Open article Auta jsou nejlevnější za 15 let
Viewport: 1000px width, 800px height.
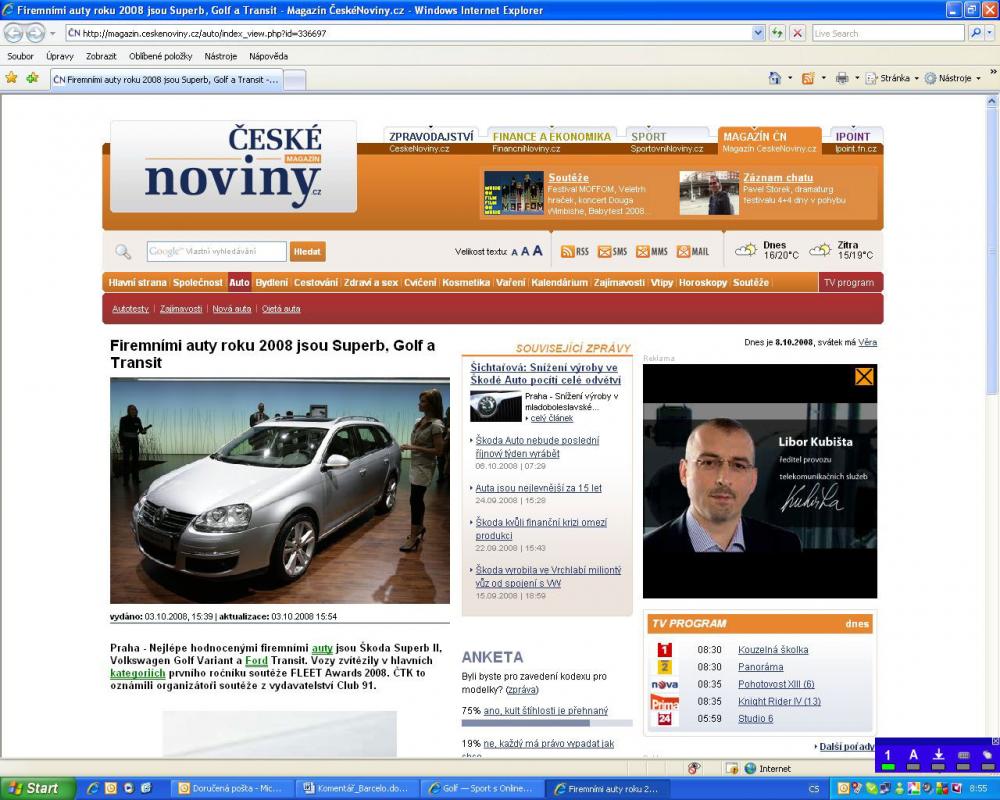[538, 488]
